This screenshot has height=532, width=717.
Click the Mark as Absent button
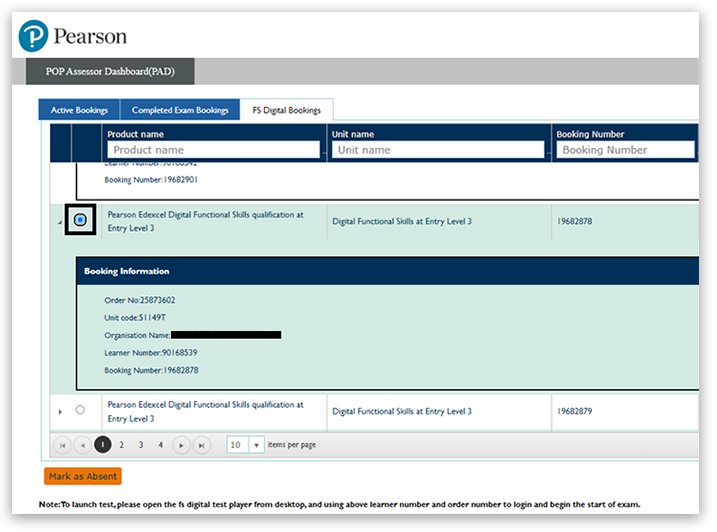(82, 476)
